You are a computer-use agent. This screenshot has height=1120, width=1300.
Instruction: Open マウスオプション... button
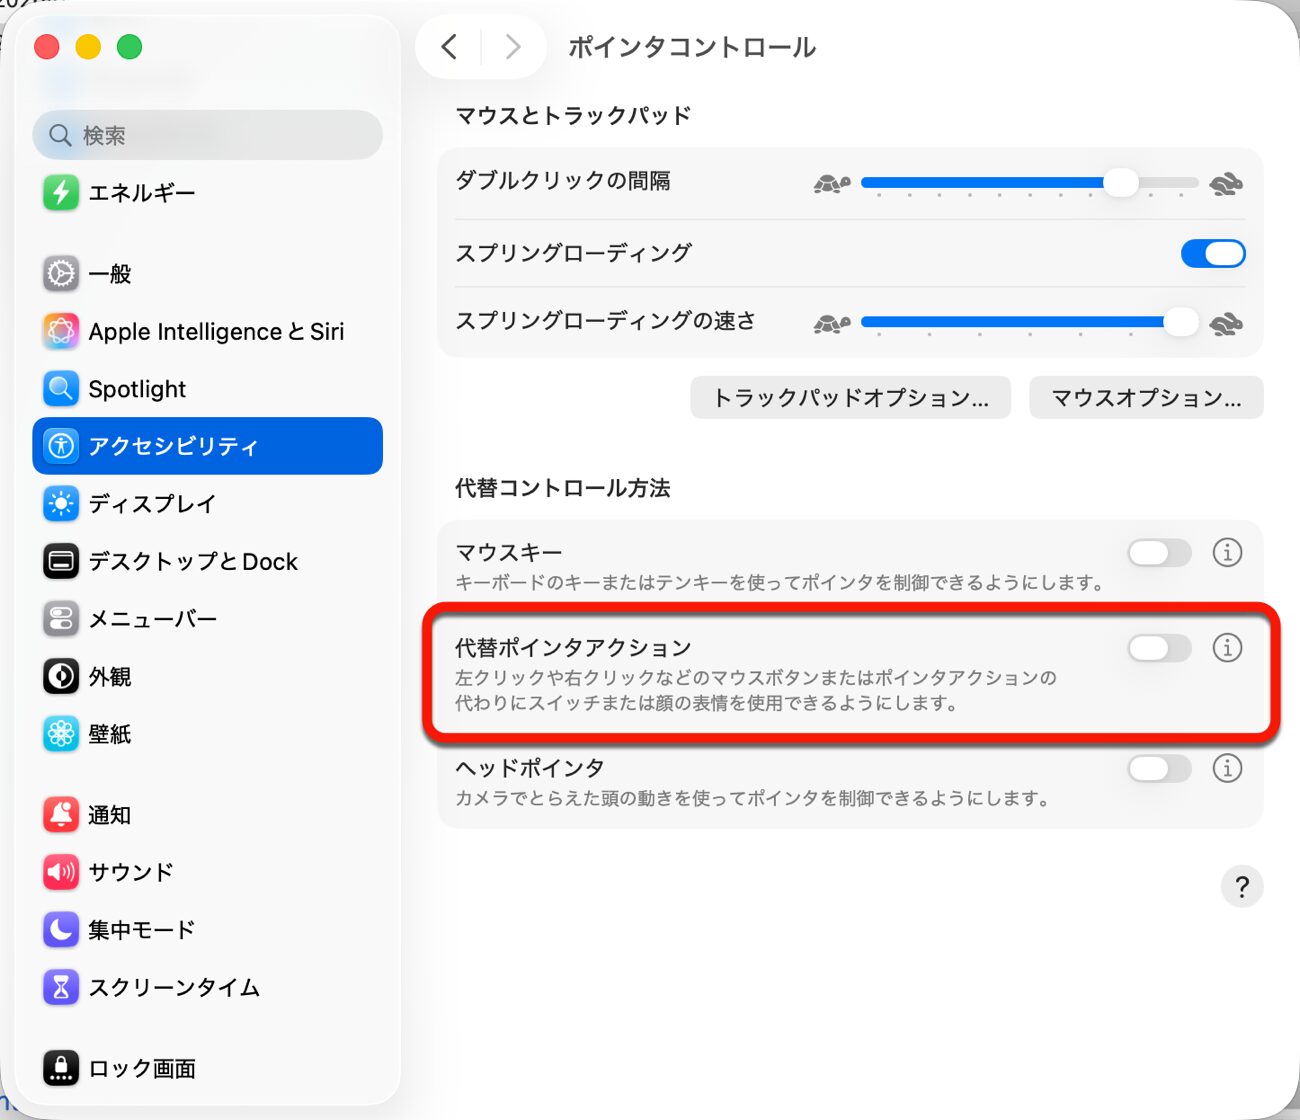tap(1146, 397)
